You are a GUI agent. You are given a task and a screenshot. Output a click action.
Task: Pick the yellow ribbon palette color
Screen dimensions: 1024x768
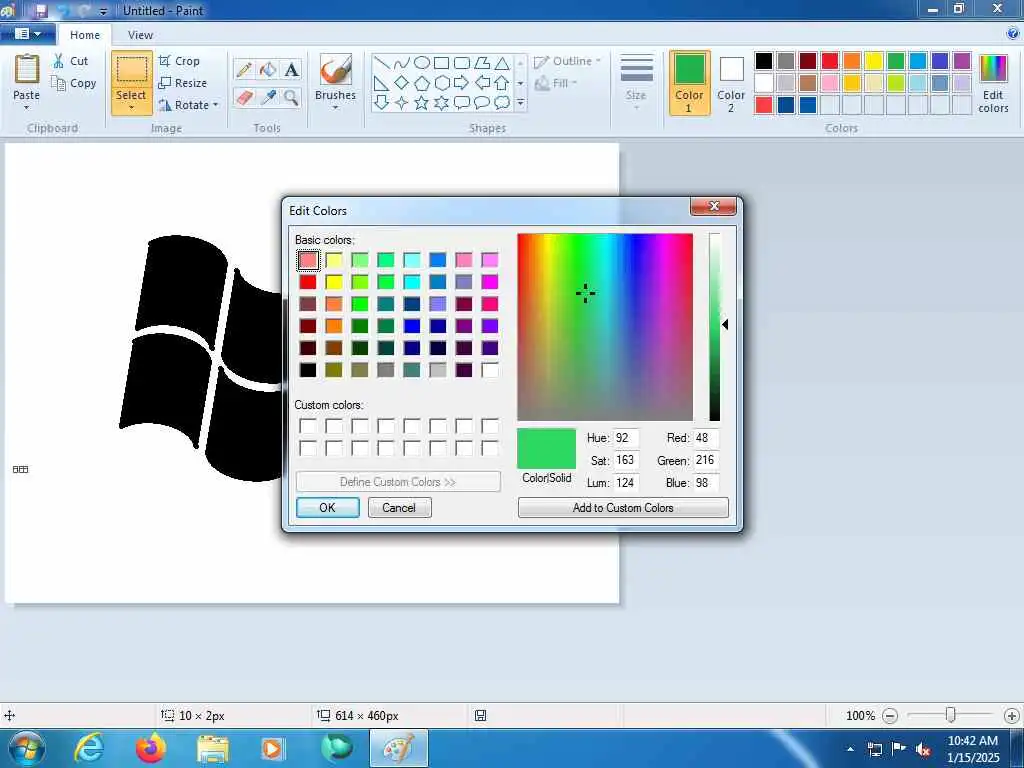[x=874, y=61]
